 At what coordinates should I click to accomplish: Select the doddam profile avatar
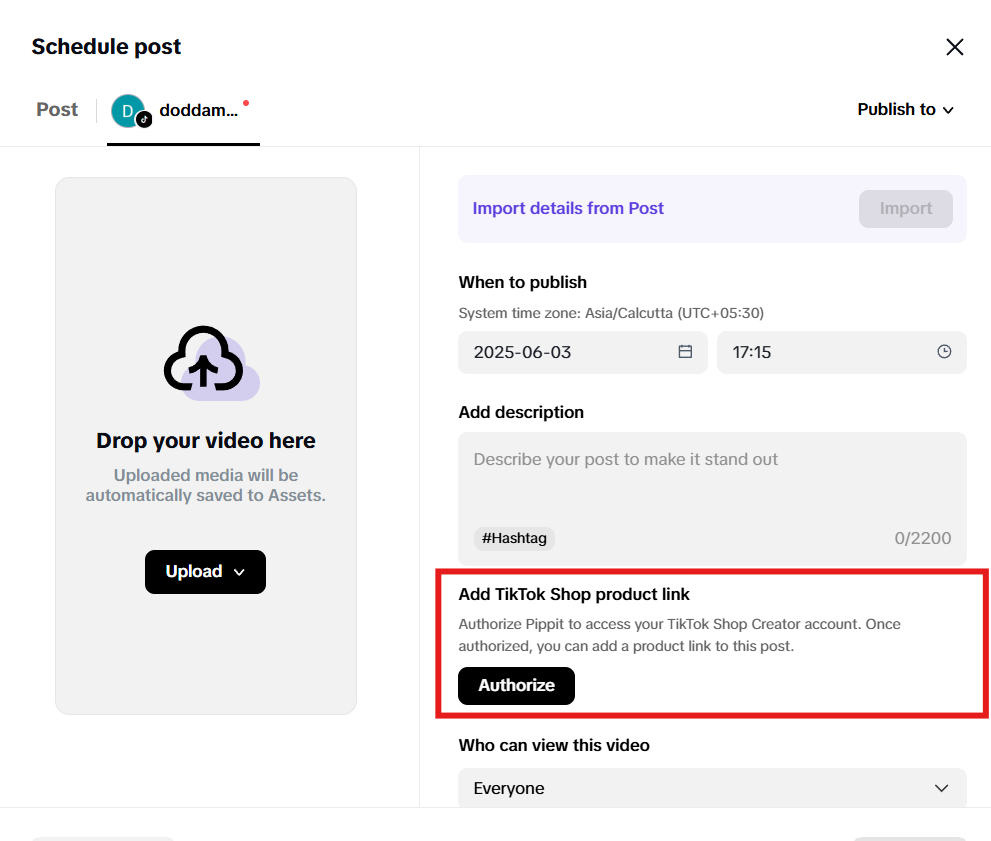click(128, 111)
